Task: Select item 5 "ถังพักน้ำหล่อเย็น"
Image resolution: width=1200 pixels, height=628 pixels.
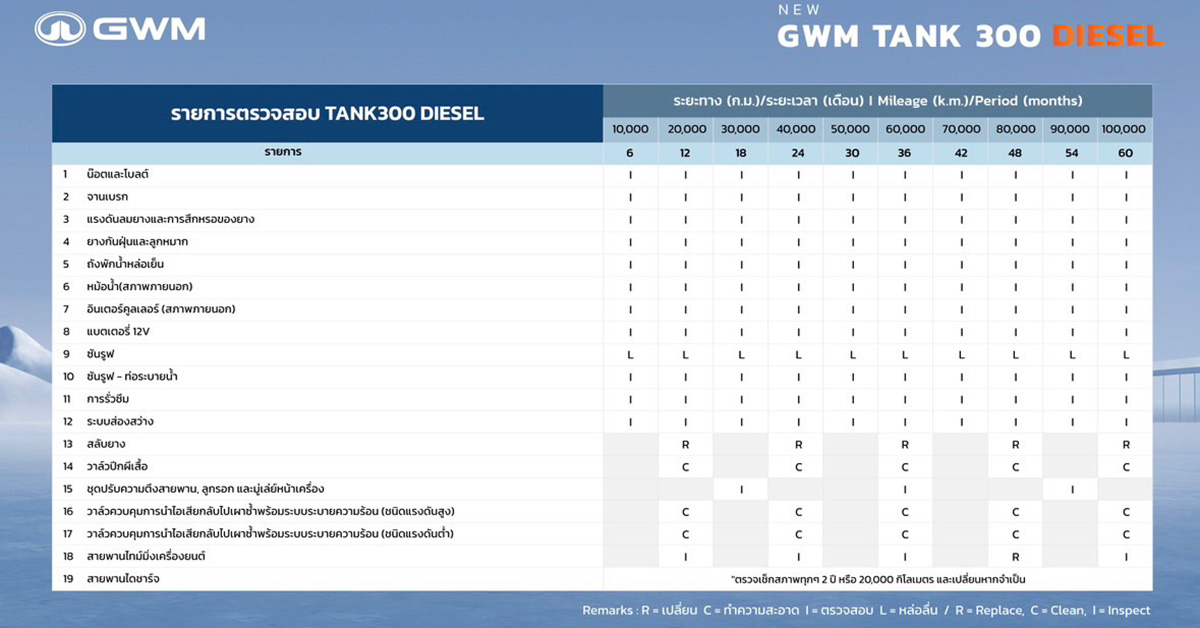Action: coord(125,264)
